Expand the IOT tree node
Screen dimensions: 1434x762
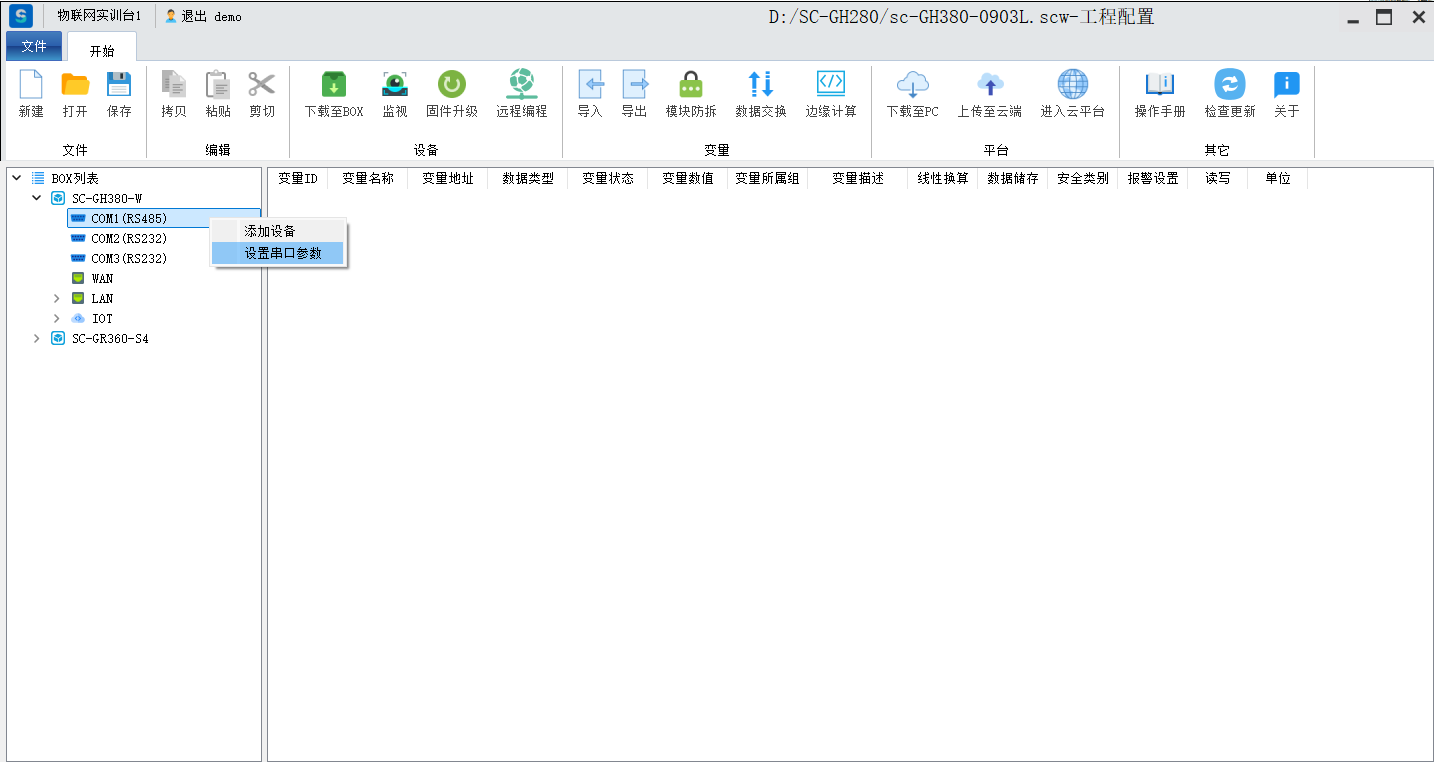57,319
